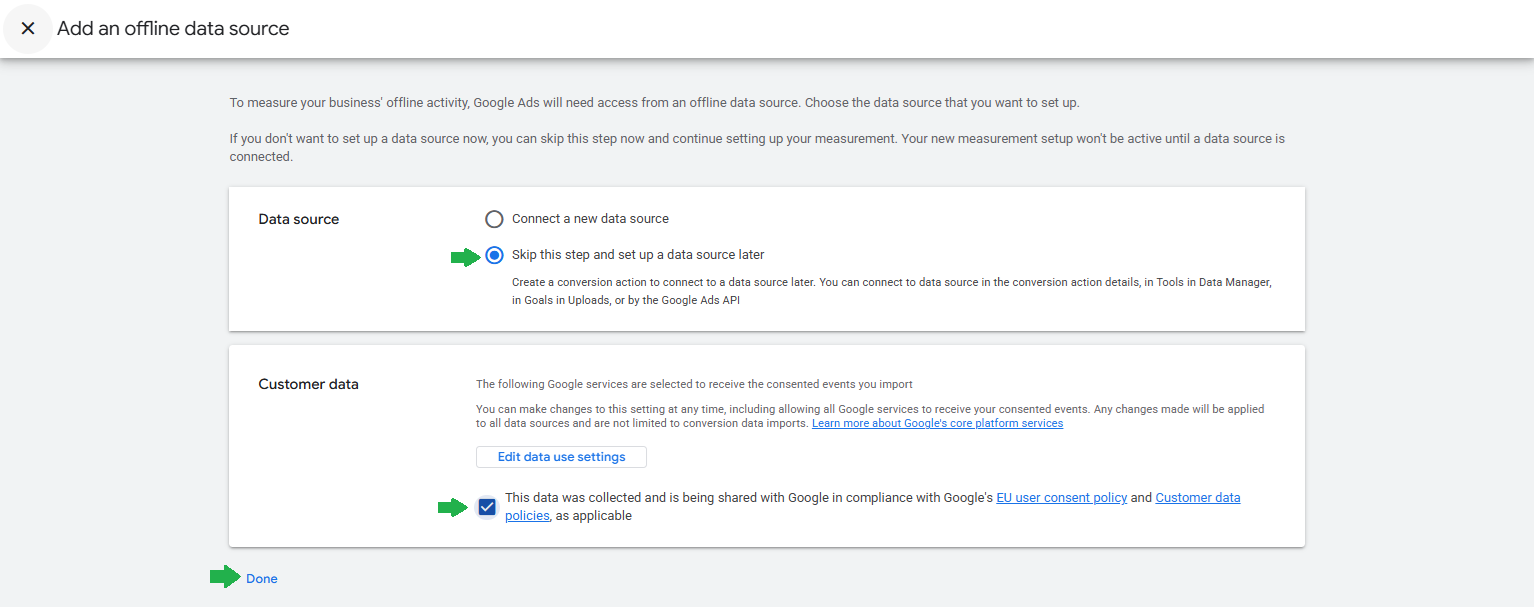This screenshot has width=1534, height=607.
Task: Choose Skip this step radio option
Action: 494,255
